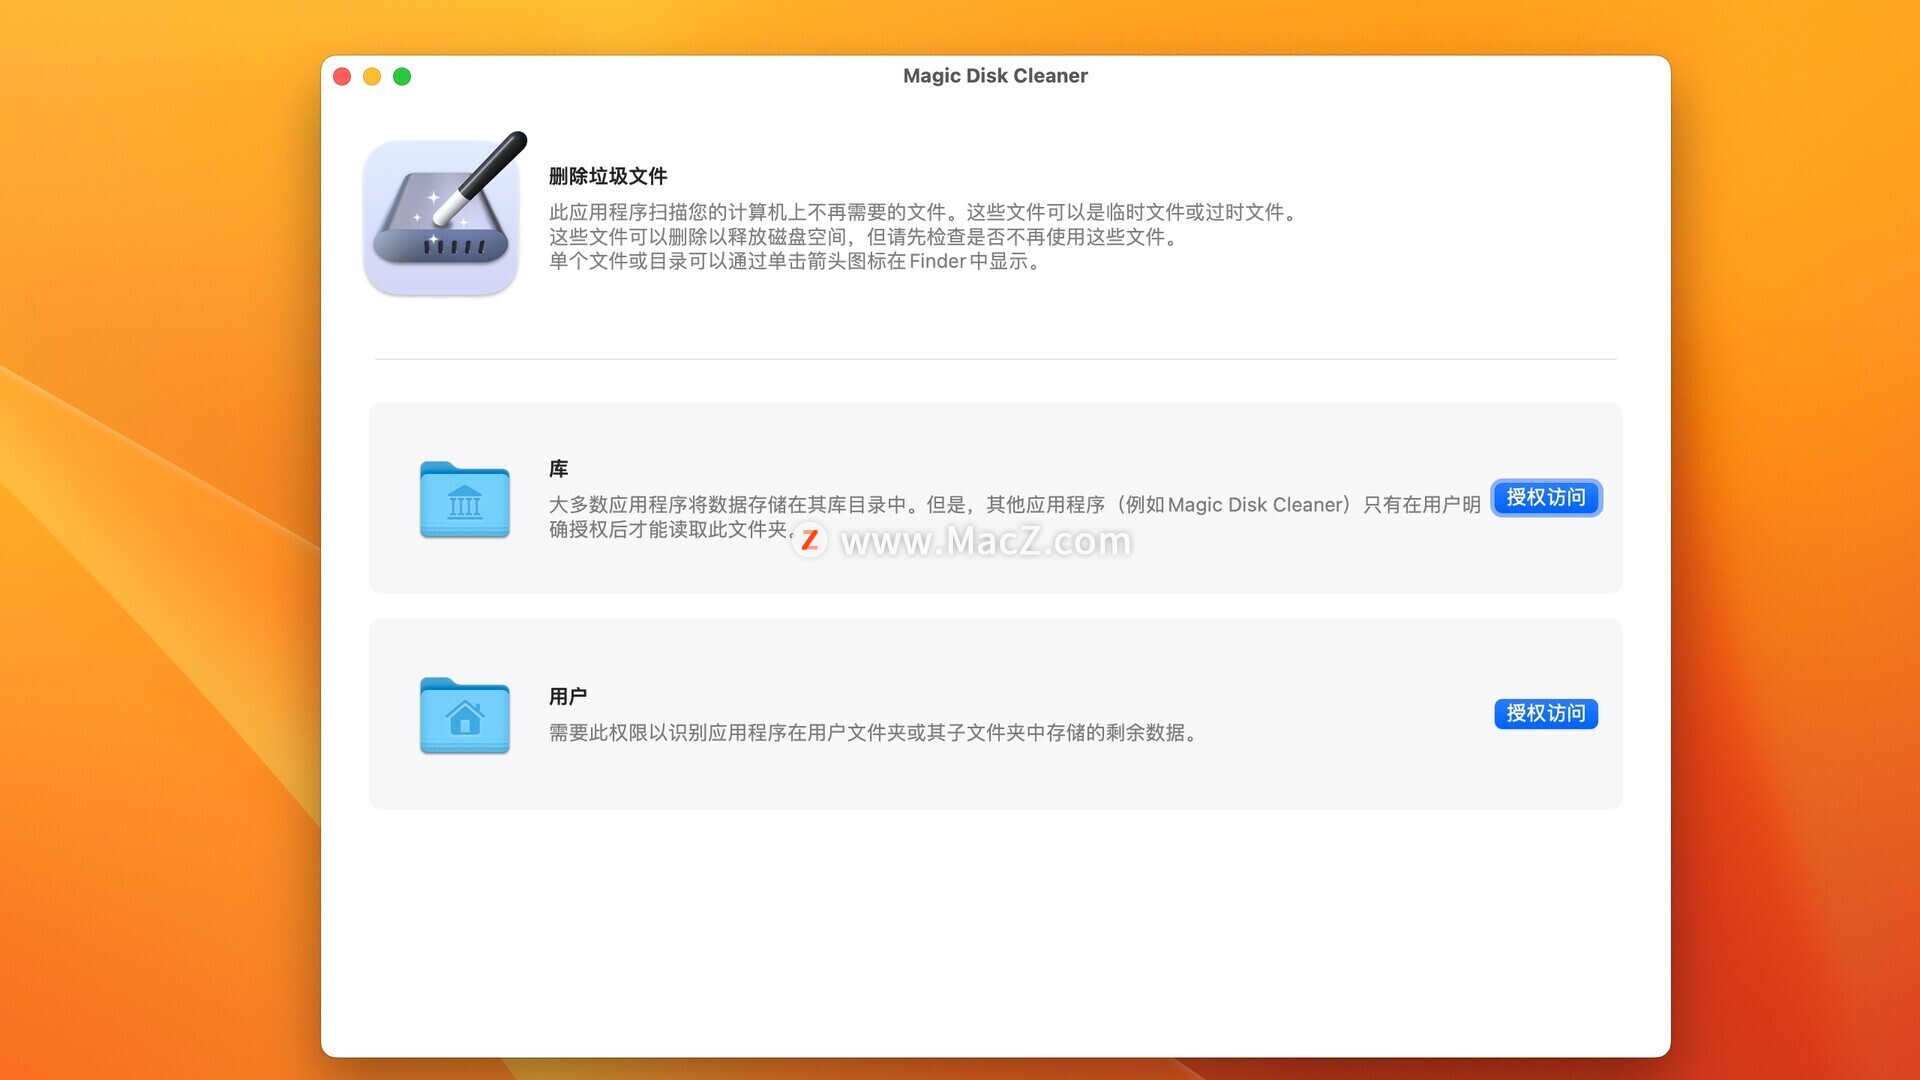Click the text starting 需要此权限以识别应用程序
This screenshot has height=1080, width=1920.
[x=874, y=733]
